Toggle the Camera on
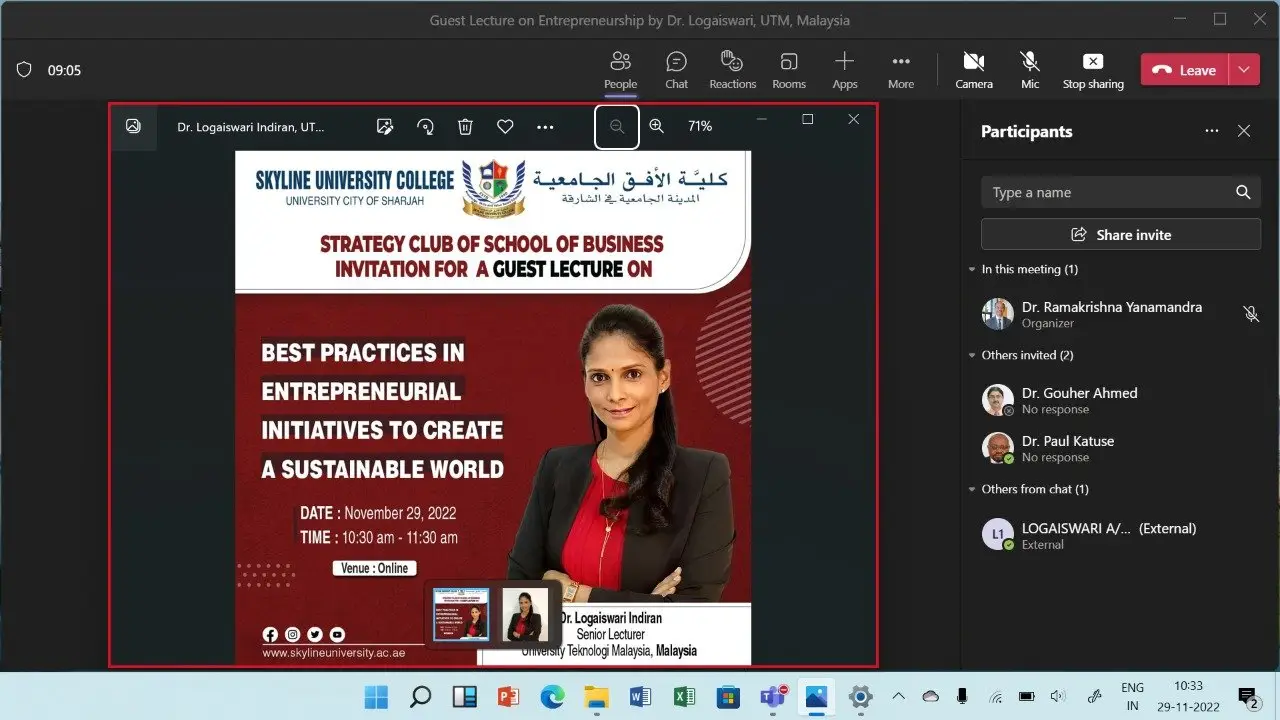The width and height of the screenshot is (1280, 720). click(x=973, y=70)
